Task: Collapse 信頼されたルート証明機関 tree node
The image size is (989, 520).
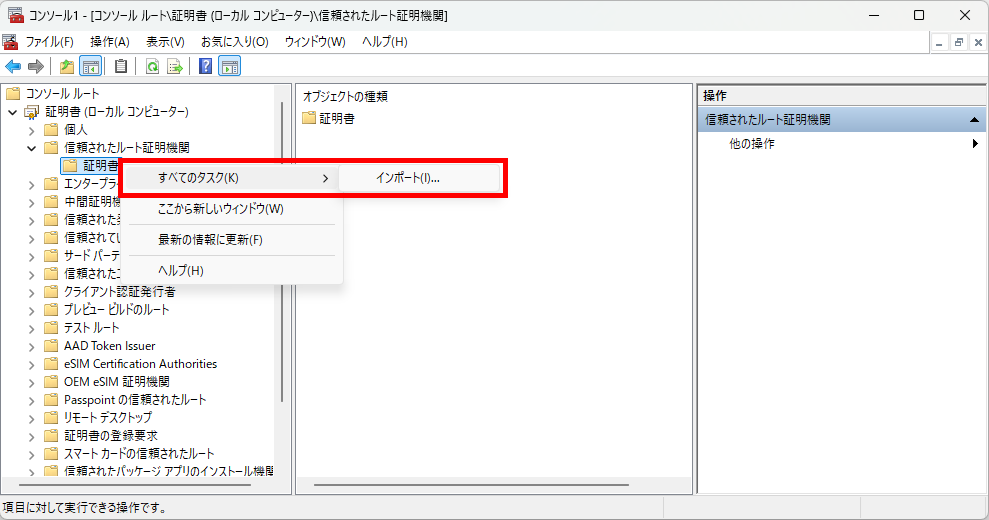Action: [32, 148]
